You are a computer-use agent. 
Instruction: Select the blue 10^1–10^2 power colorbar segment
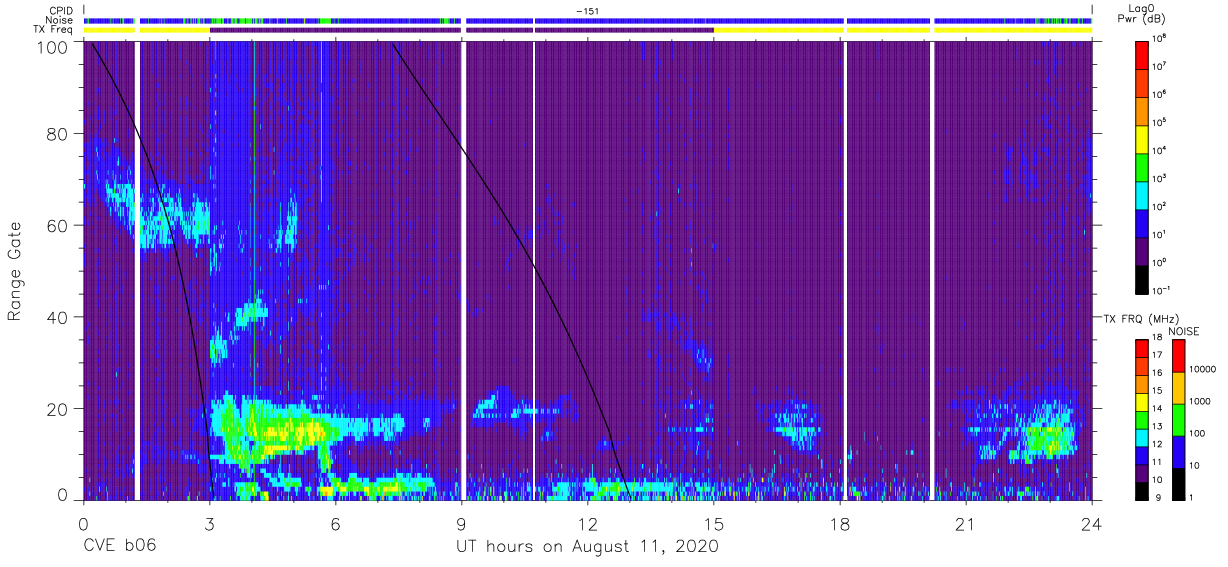tap(1143, 221)
